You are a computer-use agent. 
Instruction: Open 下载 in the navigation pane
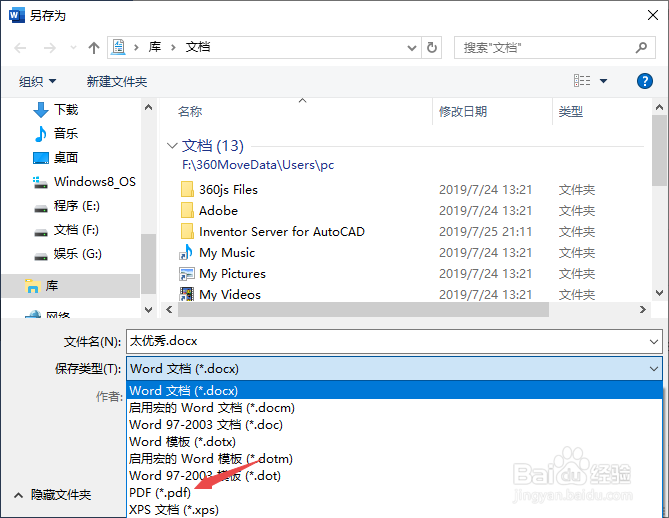coord(66,110)
